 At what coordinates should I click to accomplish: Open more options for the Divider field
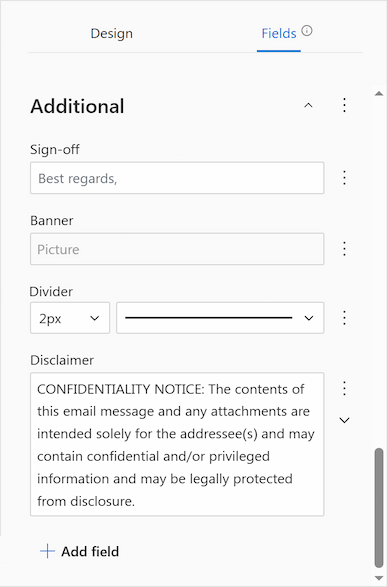click(344, 318)
